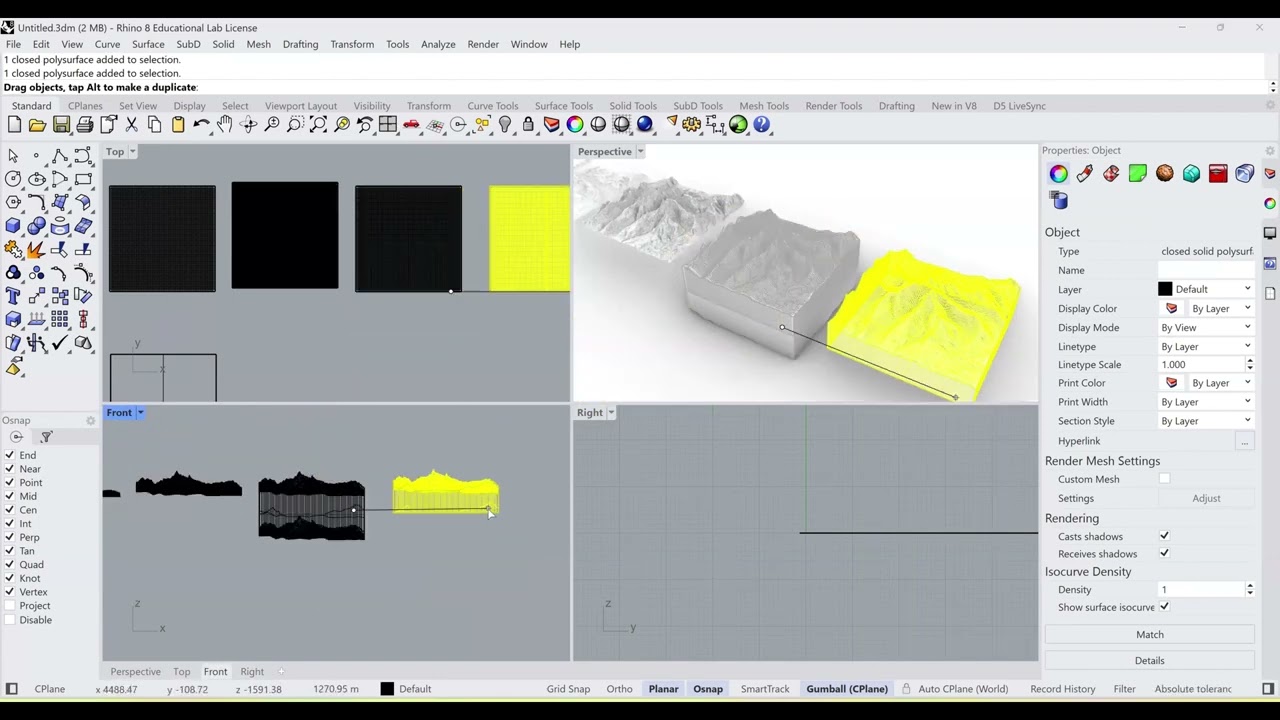Switch to the Curve Tools toolbar tab
The image size is (1280, 720).
coord(492,106)
